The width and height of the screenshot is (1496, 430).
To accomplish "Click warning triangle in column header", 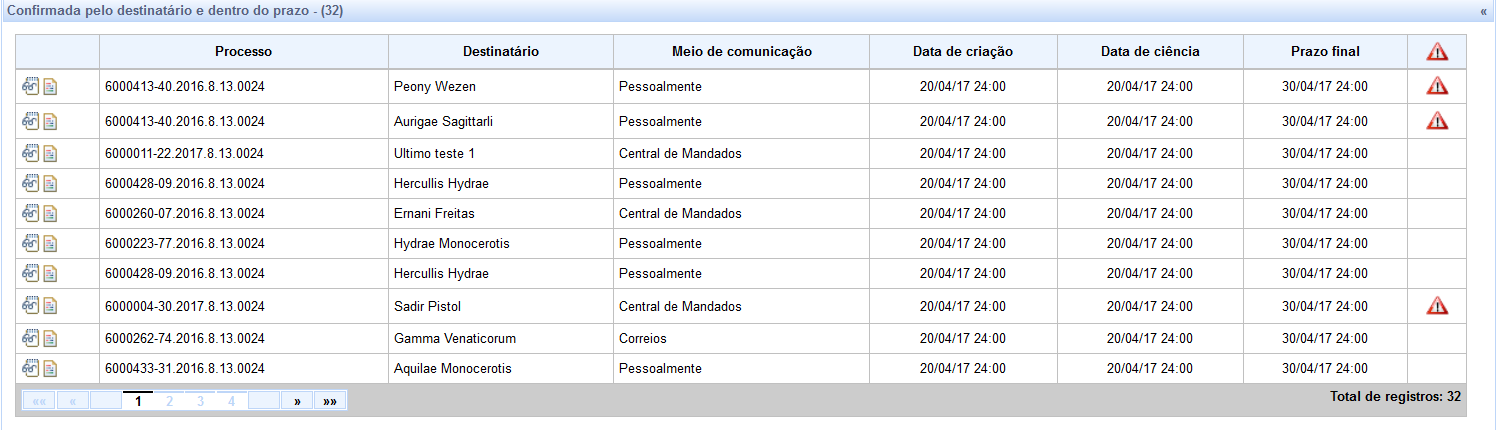I will click(x=1437, y=52).
